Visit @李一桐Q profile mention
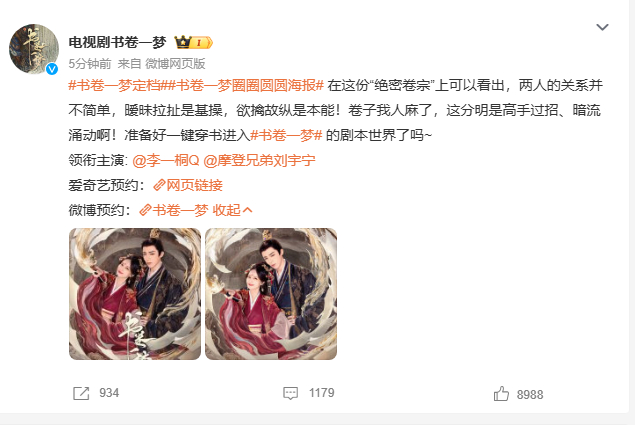Screen dimensions: 635x425 coord(166,160)
